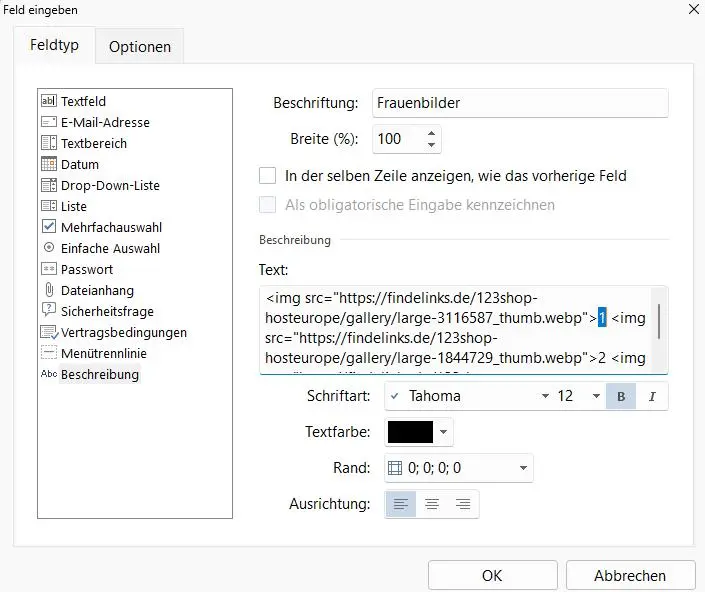
Task: Select the Sicherheitsfrage question icon
Action: click(x=48, y=311)
